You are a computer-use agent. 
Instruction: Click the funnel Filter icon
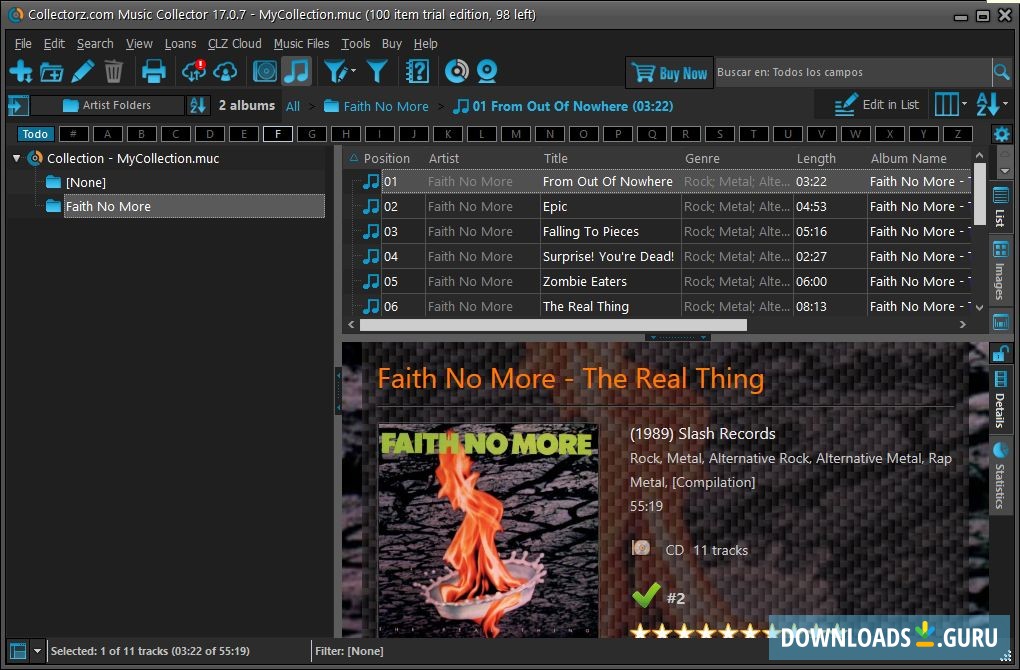point(377,71)
